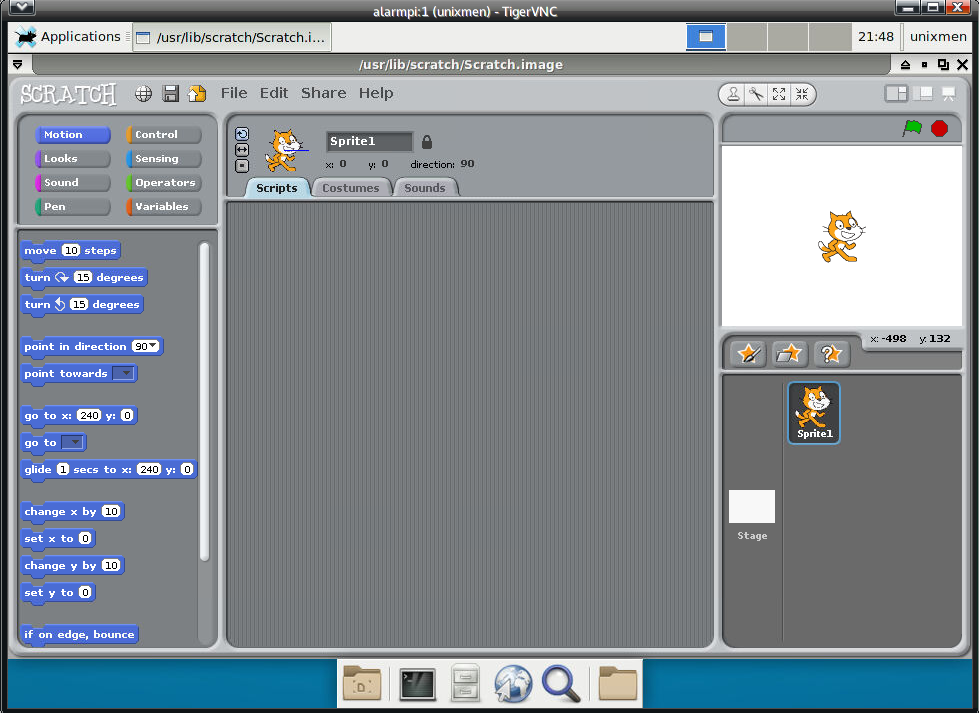Select the Operators block category
The width and height of the screenshot is (979, 713).
pyautogui.click(x=164, y=182)
